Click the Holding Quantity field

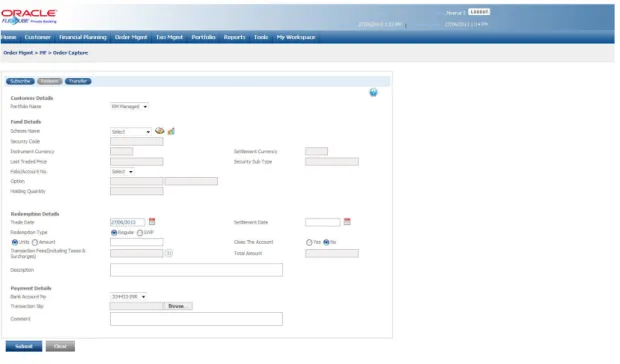tap(136, 191)
